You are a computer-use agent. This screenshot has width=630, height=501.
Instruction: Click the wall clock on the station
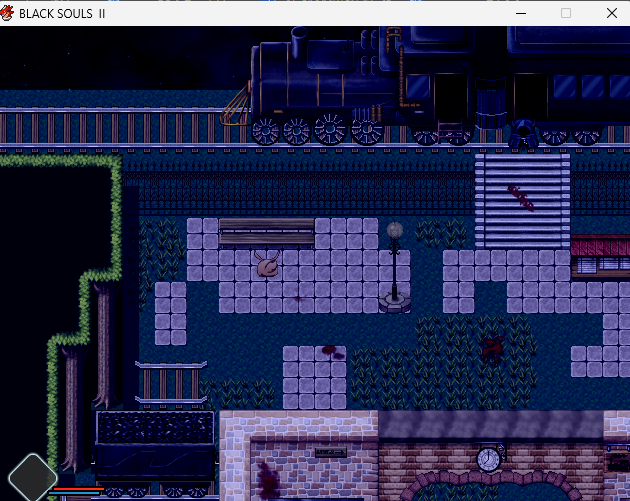click(x=488, y=458)
